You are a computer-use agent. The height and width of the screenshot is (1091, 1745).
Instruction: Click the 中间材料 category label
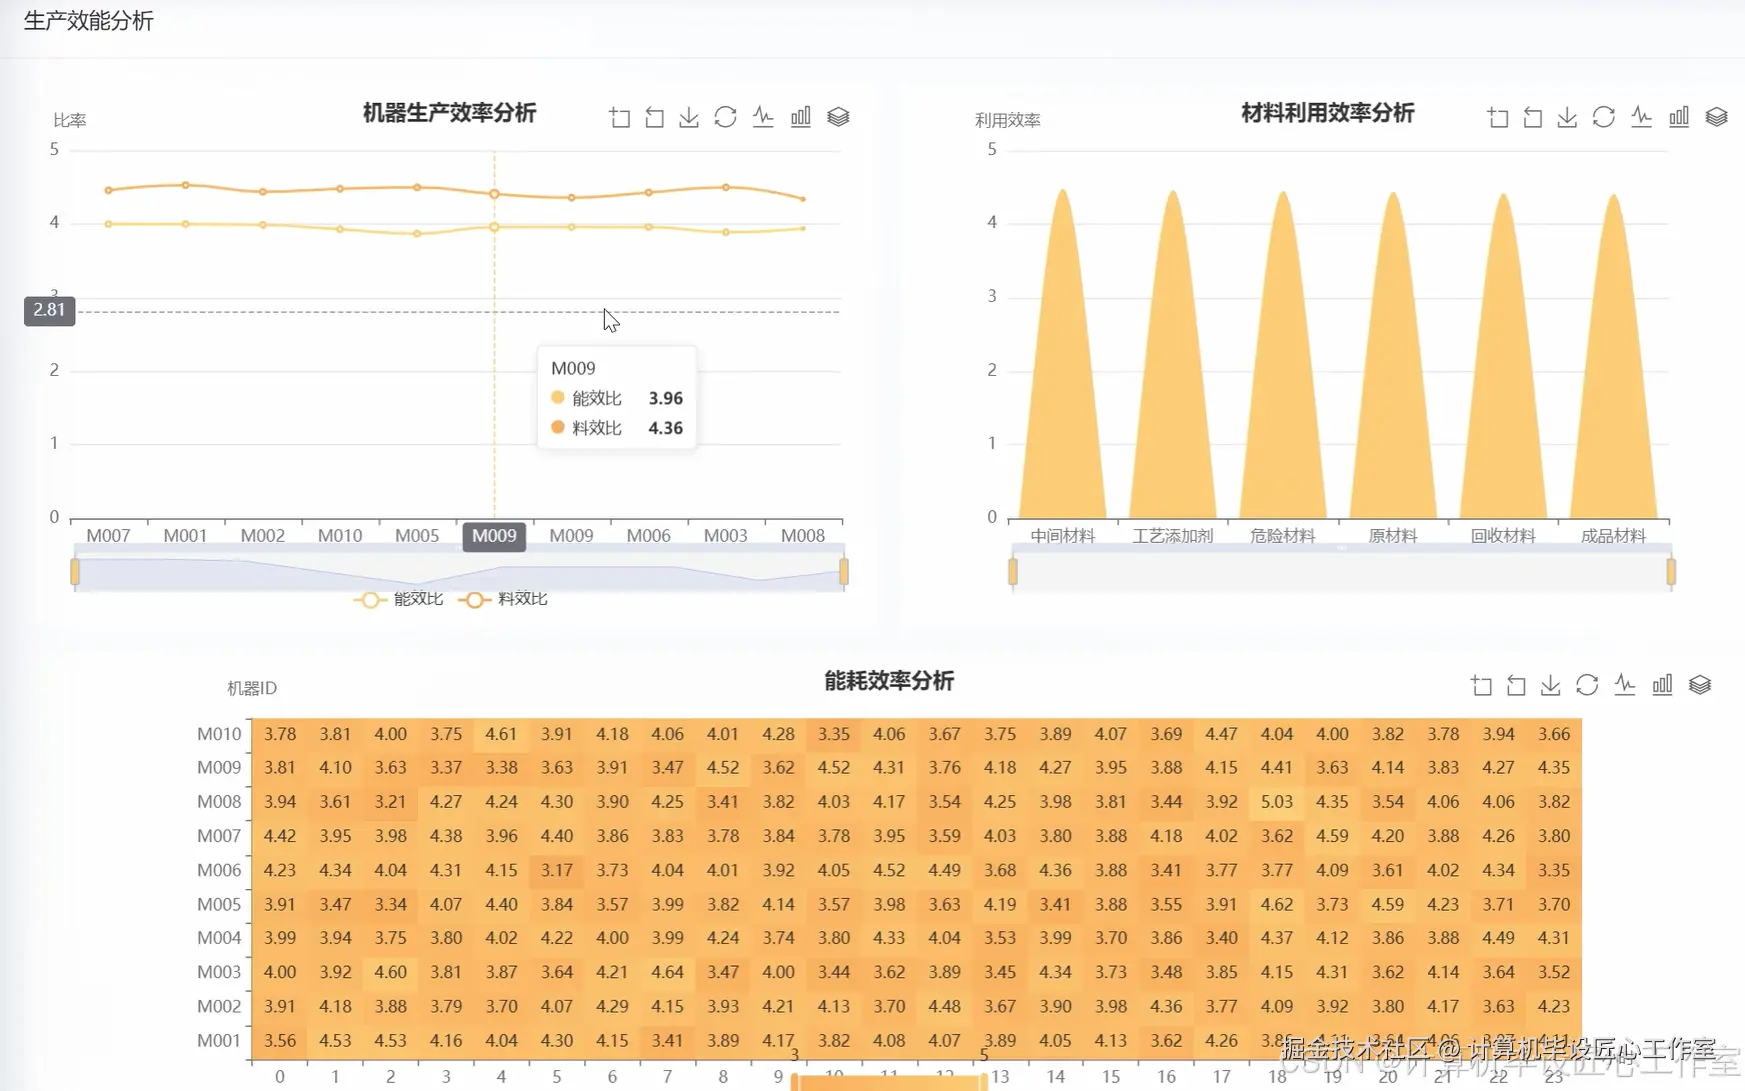click(1061, 535)
